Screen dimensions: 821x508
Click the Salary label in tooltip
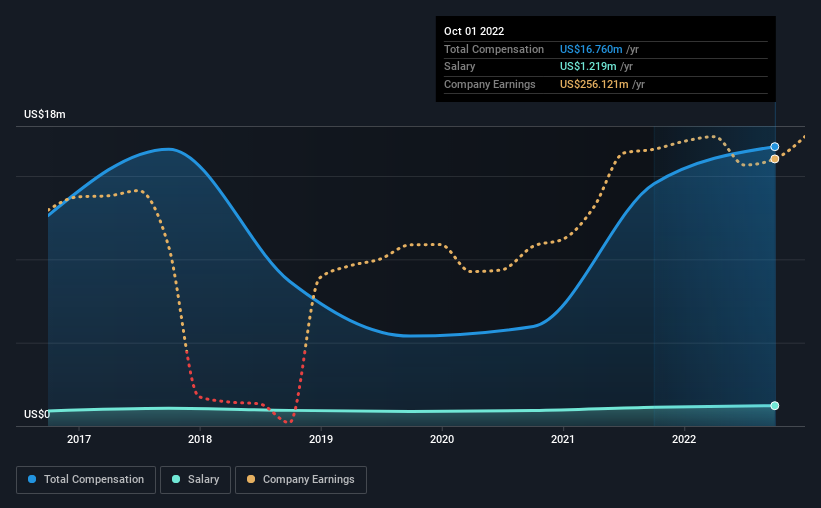point(460,67)
